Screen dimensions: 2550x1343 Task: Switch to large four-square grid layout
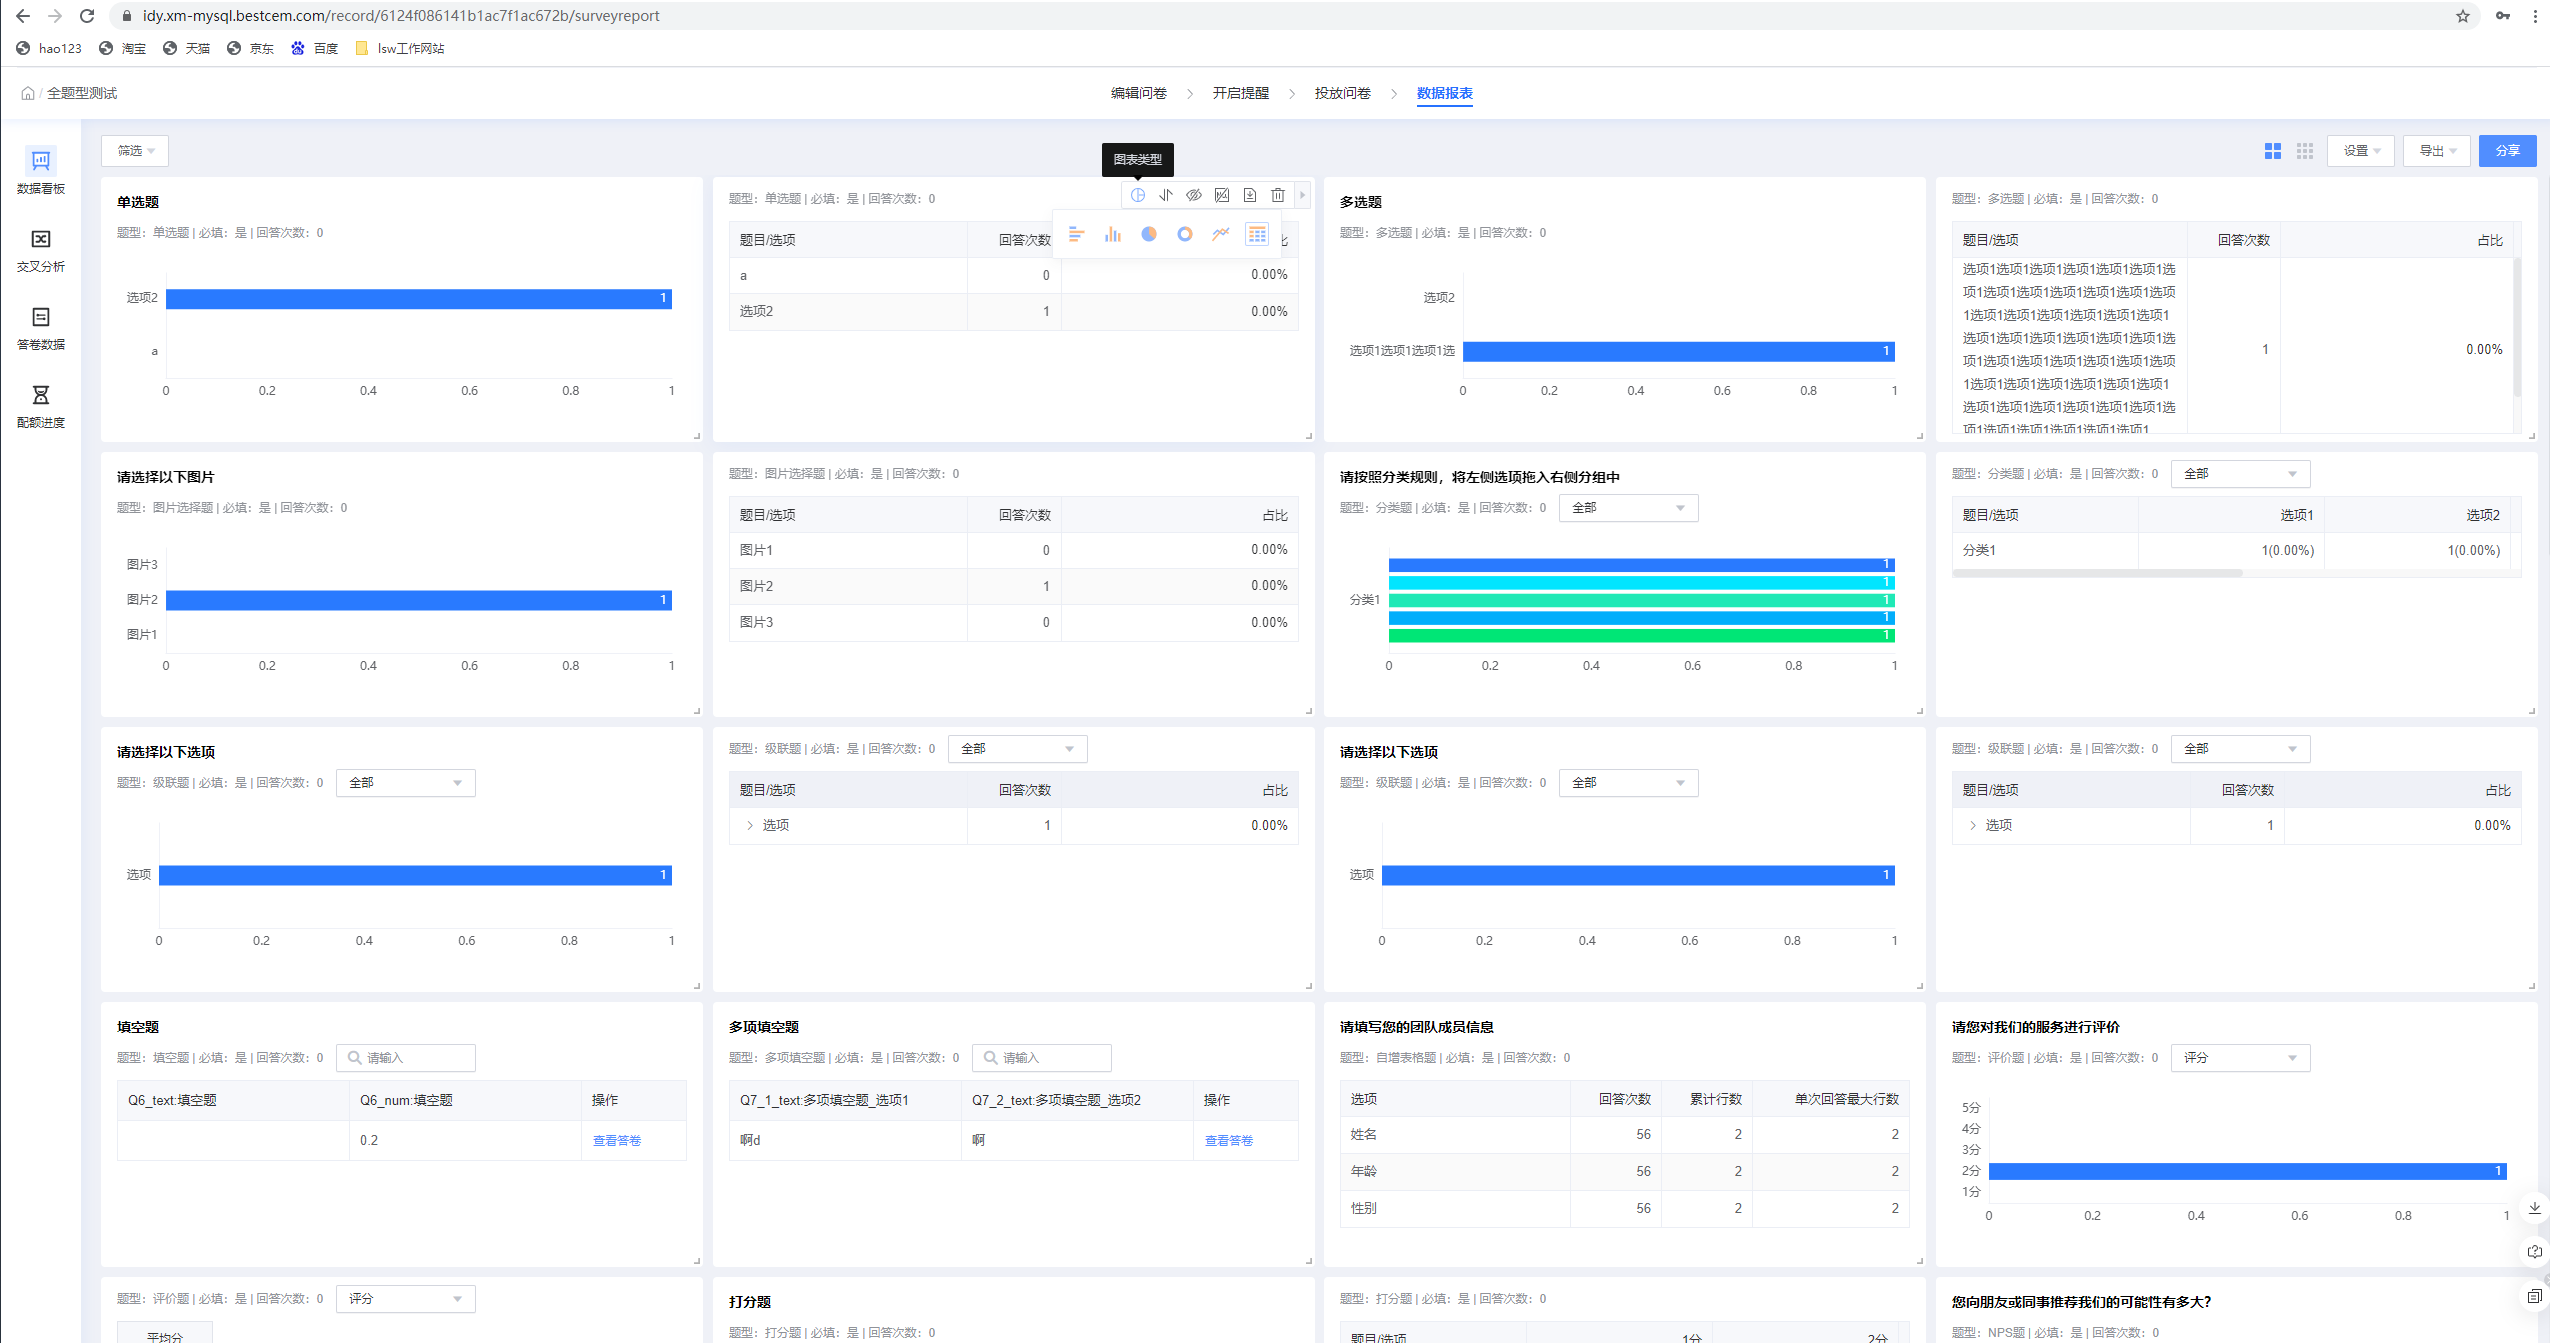coord(2273,151)
